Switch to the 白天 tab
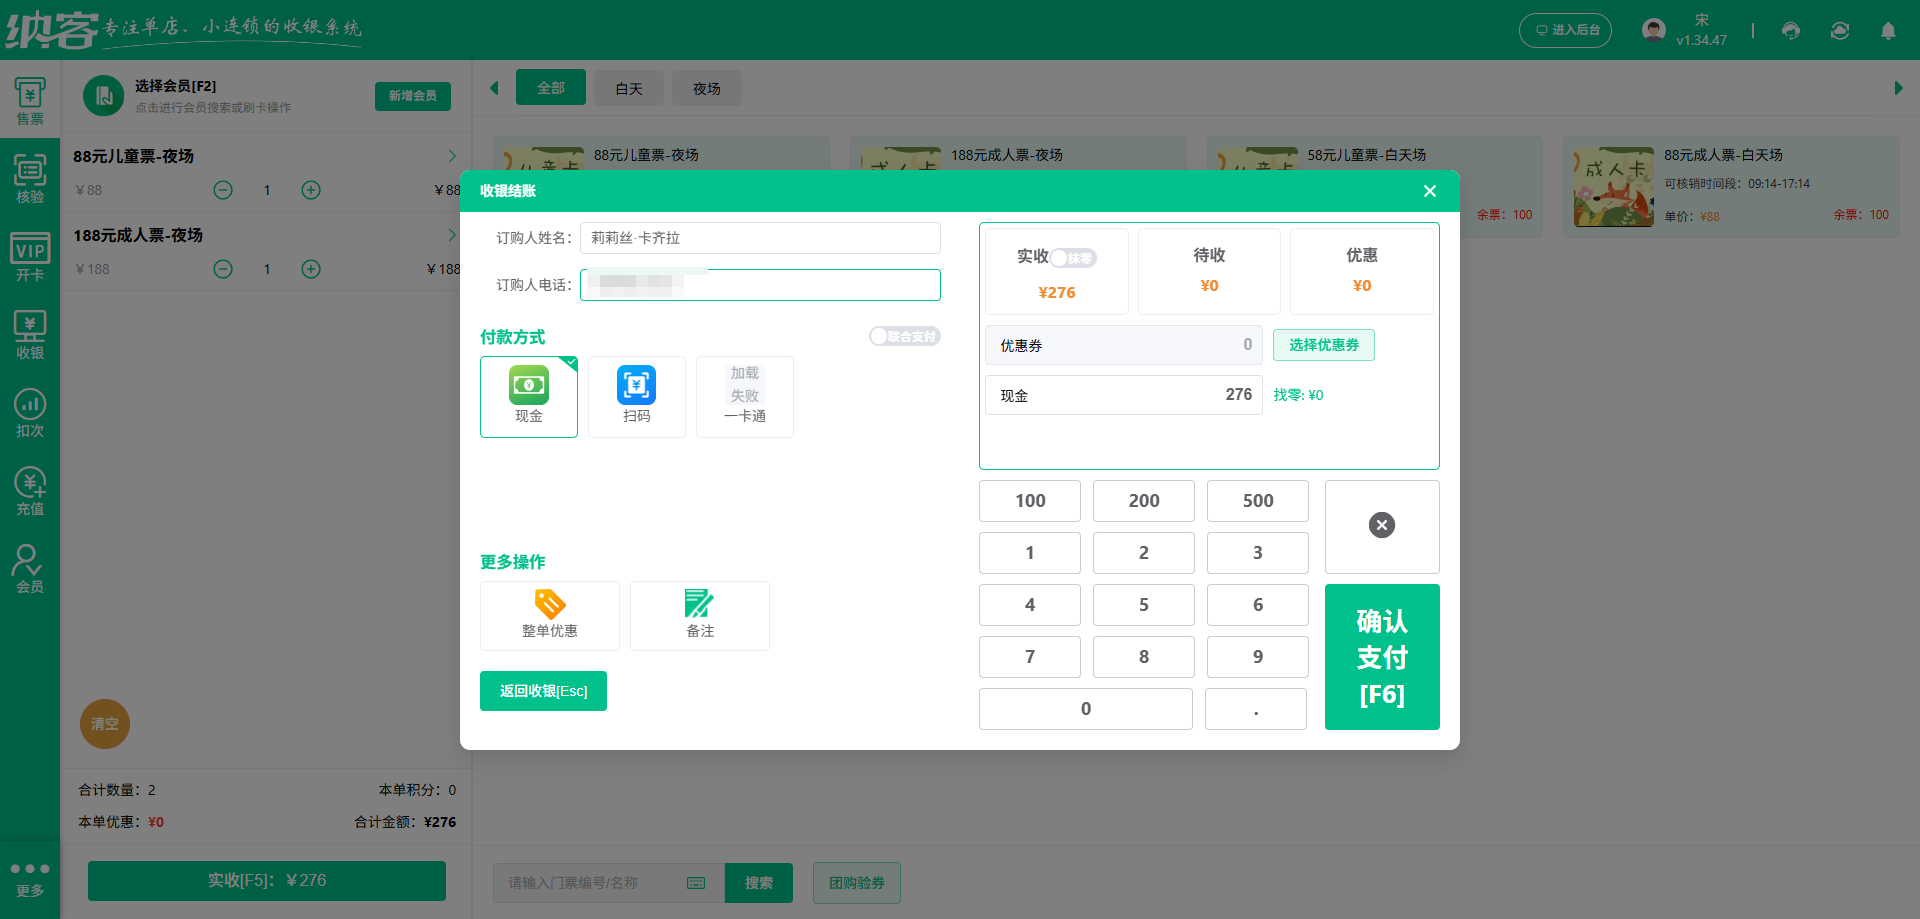This screenshot has width=1920, height=919. (628, 88)
